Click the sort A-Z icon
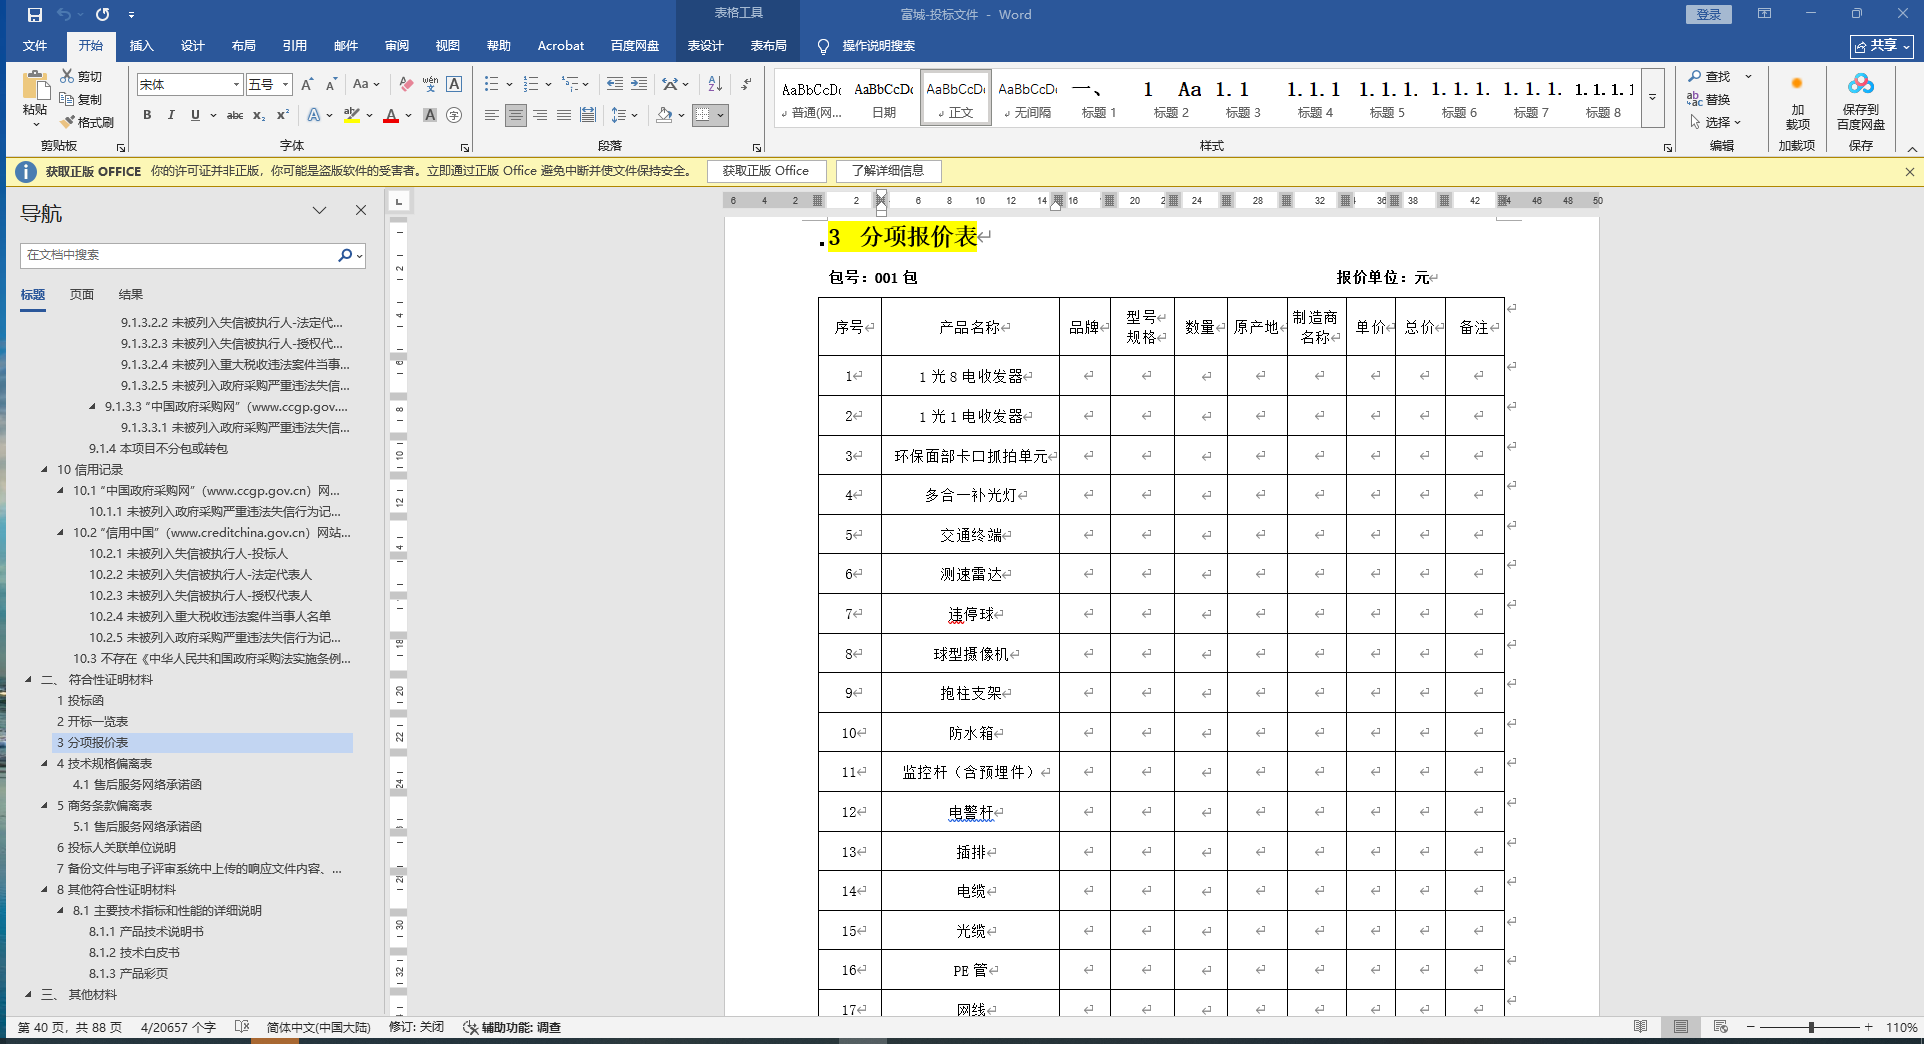The image size is (1924, 1044). point(715,84)
